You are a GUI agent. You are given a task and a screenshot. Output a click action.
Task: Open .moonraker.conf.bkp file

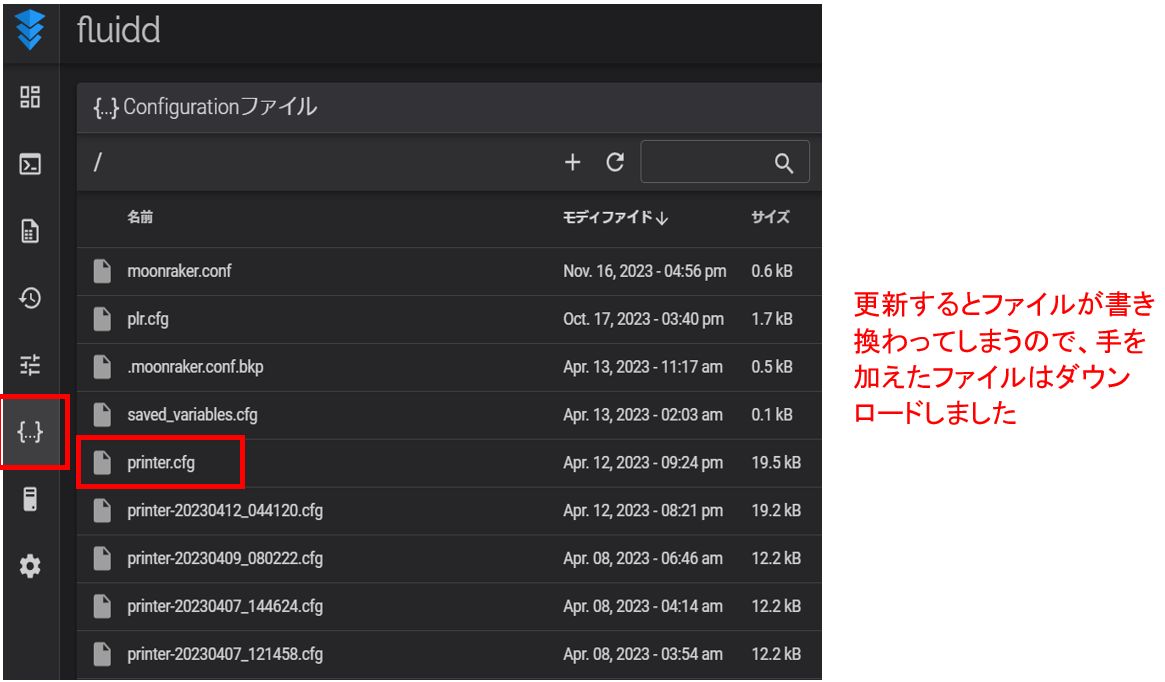195,367
